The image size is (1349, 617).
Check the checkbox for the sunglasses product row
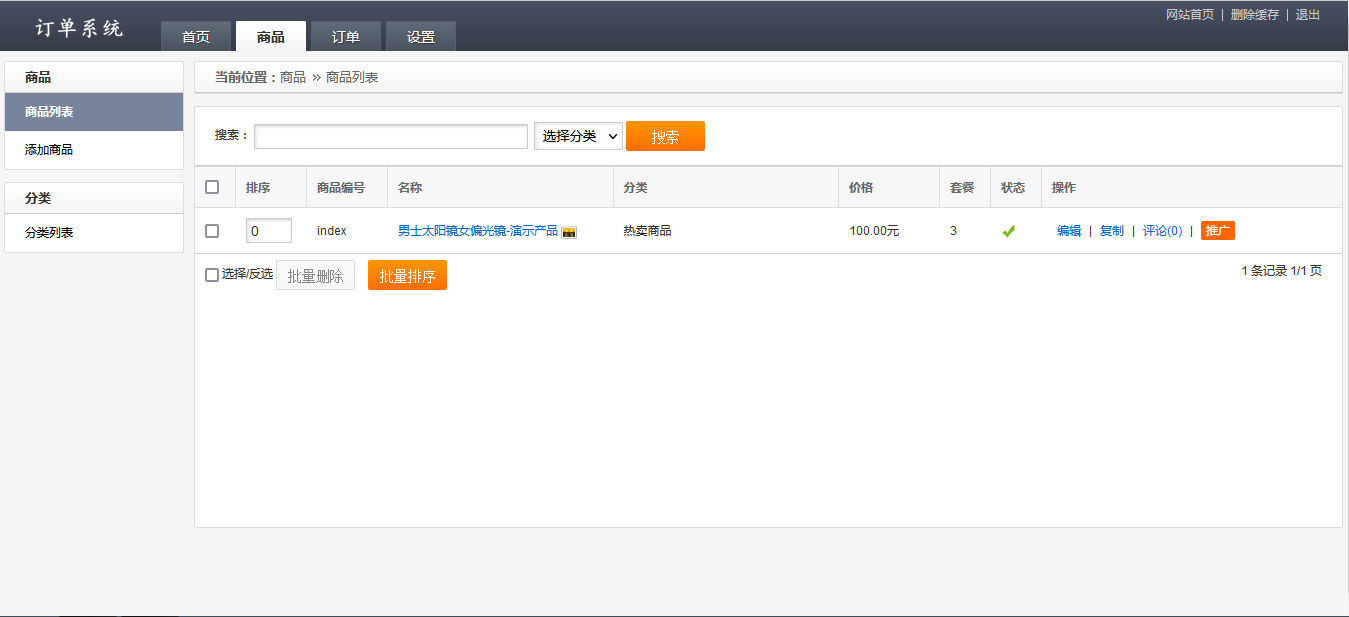[x=213, y=230]
